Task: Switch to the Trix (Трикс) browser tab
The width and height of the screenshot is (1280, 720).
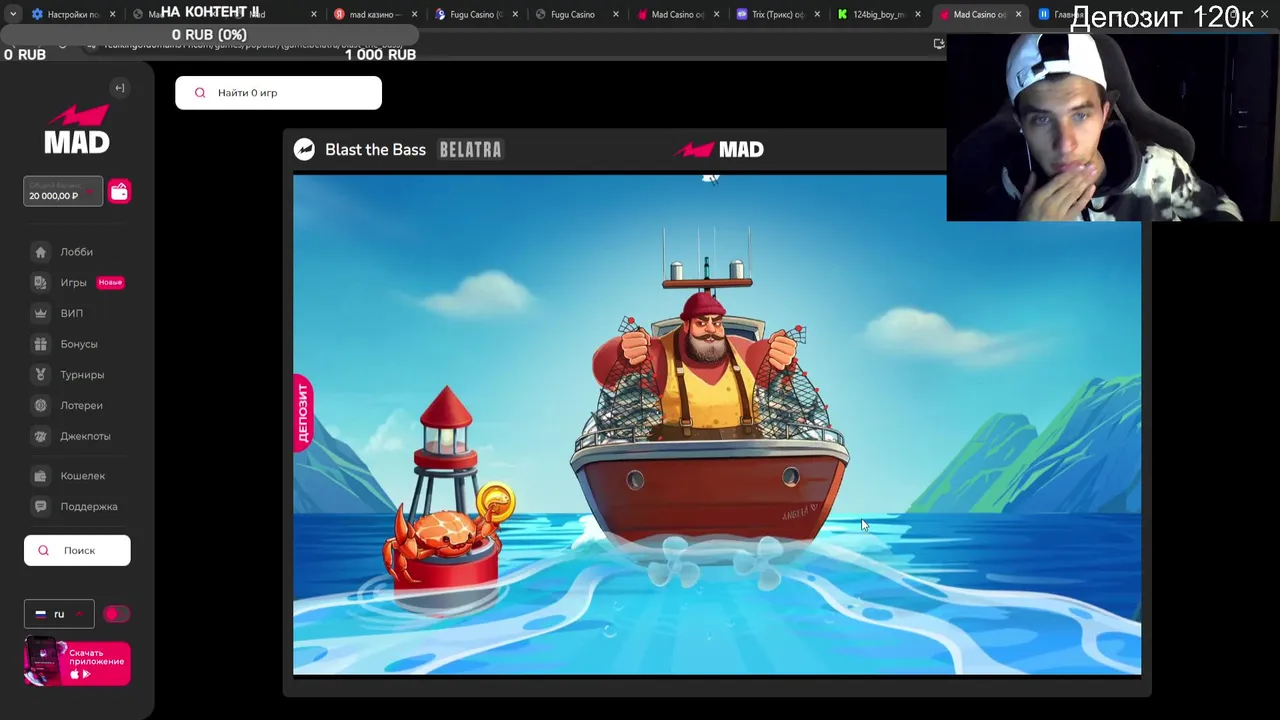Action: pyautogui.click(x=778, y=14)
